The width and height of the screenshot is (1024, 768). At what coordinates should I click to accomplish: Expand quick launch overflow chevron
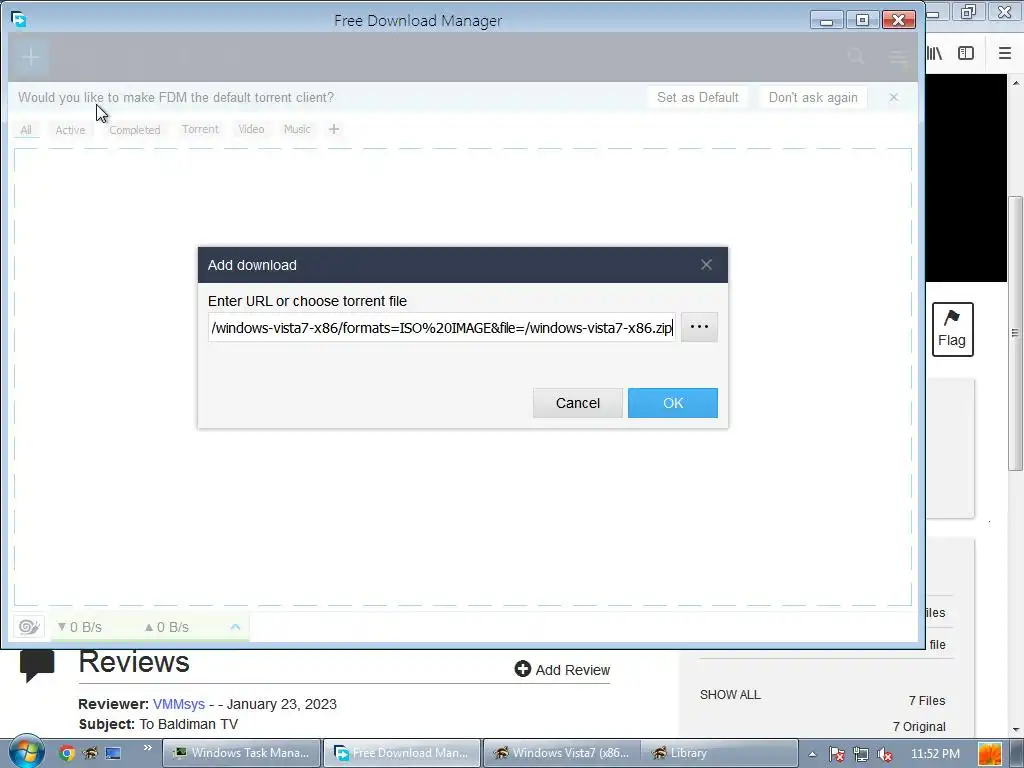[148, 748]
